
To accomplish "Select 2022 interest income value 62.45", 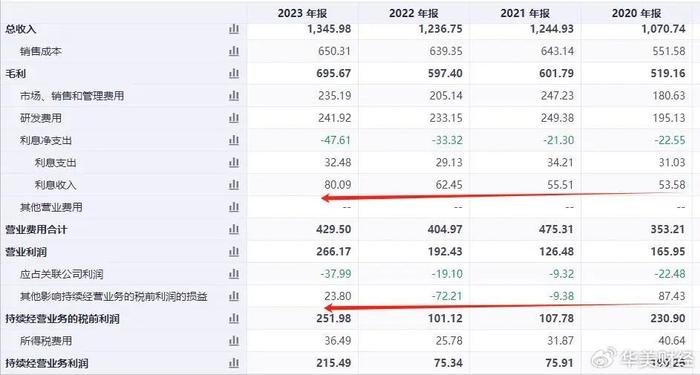I will tap(449, 185).
